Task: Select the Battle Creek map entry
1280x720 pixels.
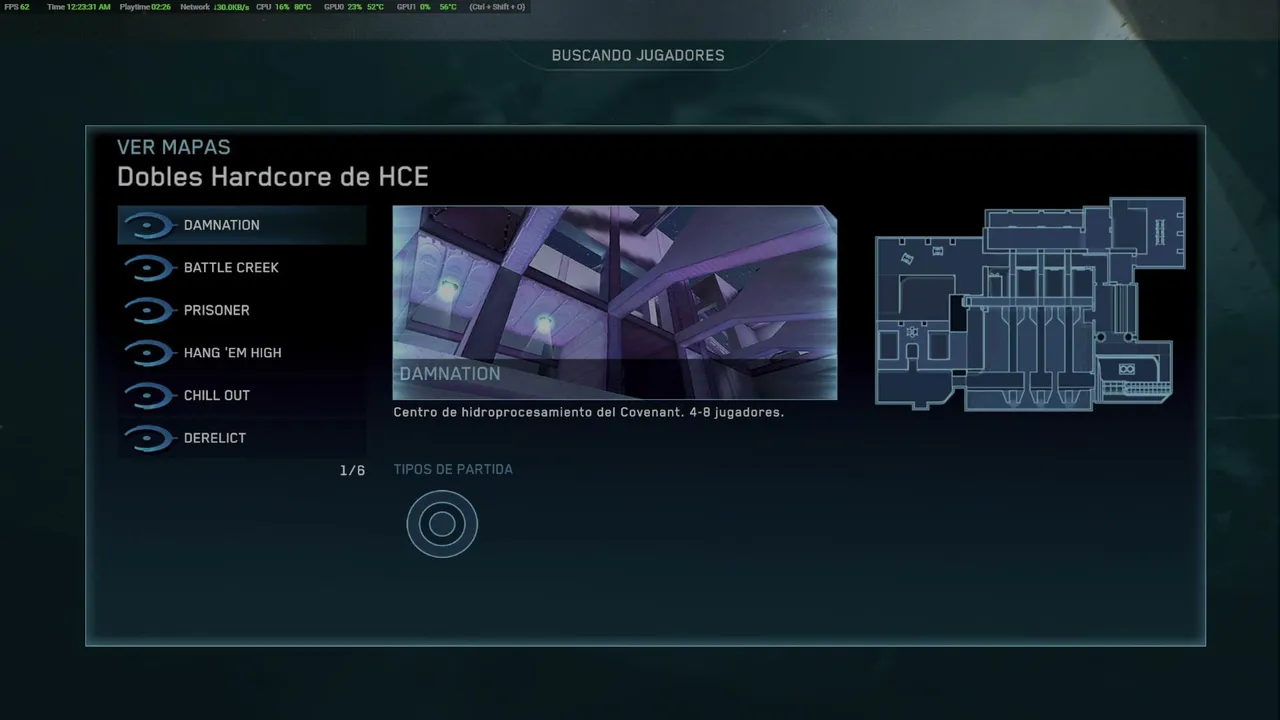Action: coord(242,268)
